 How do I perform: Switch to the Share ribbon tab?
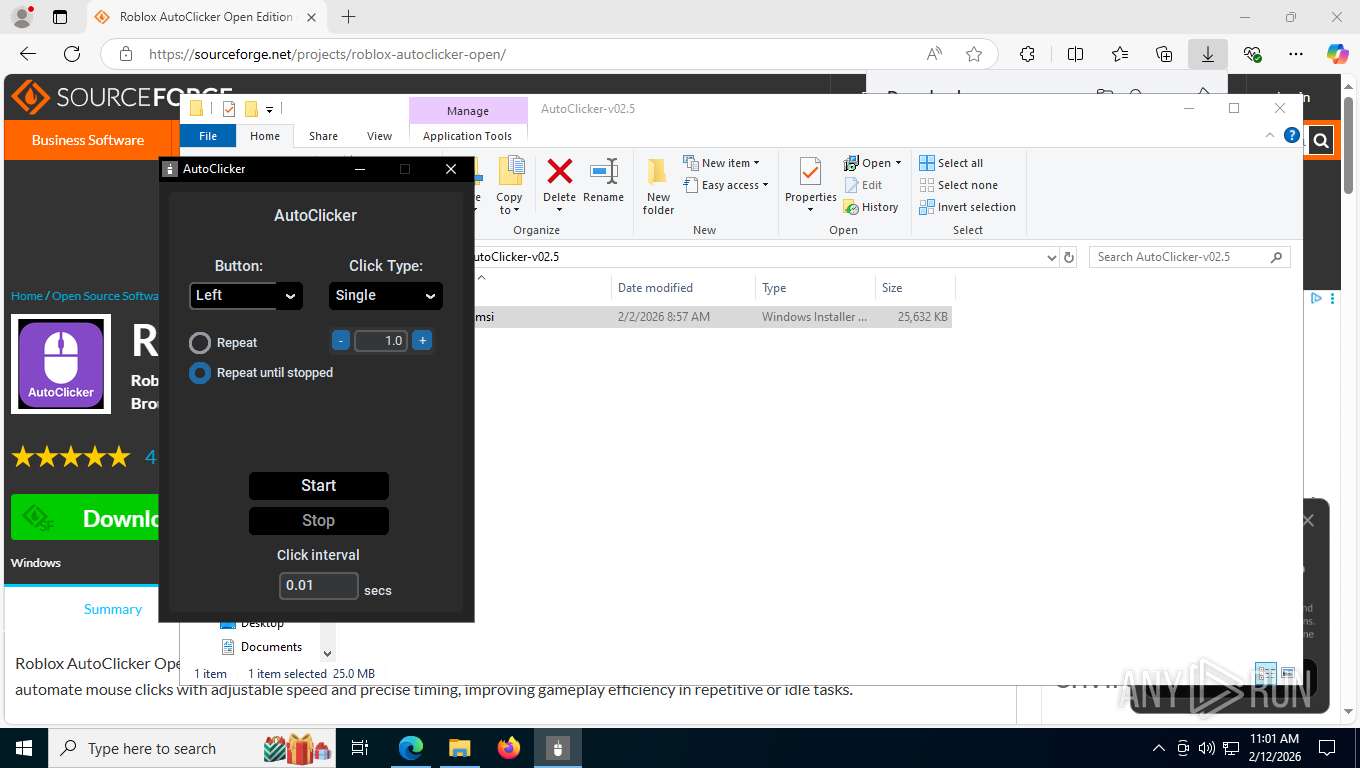tap(323, 136)
